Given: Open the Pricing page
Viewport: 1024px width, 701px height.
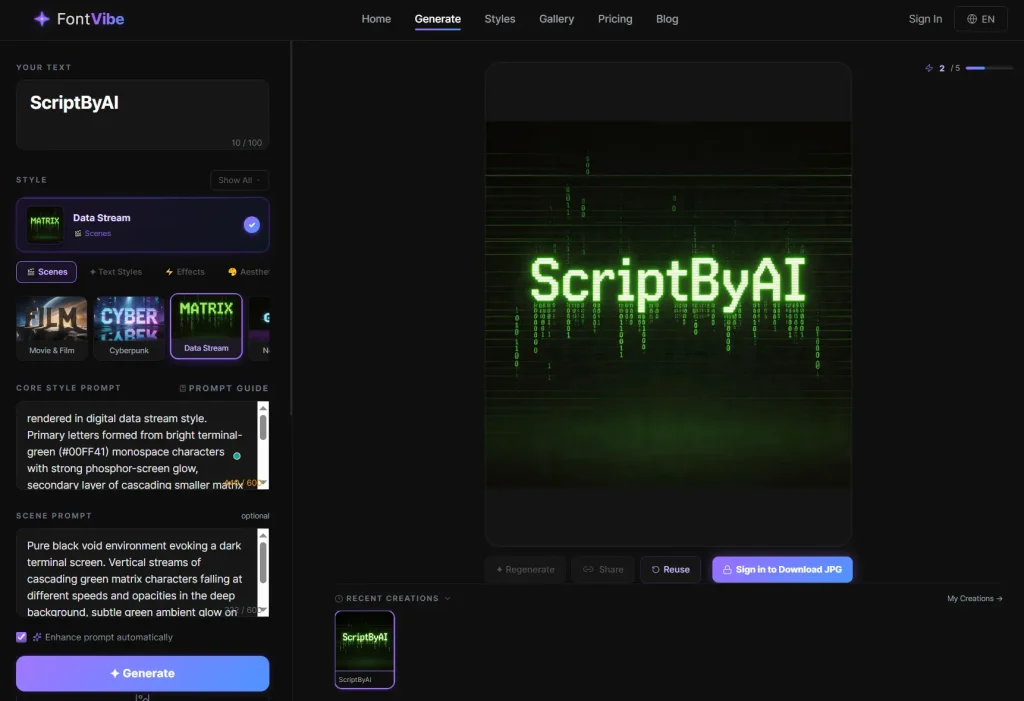Looking at the screenshot, I should click(x=615, y=19).
